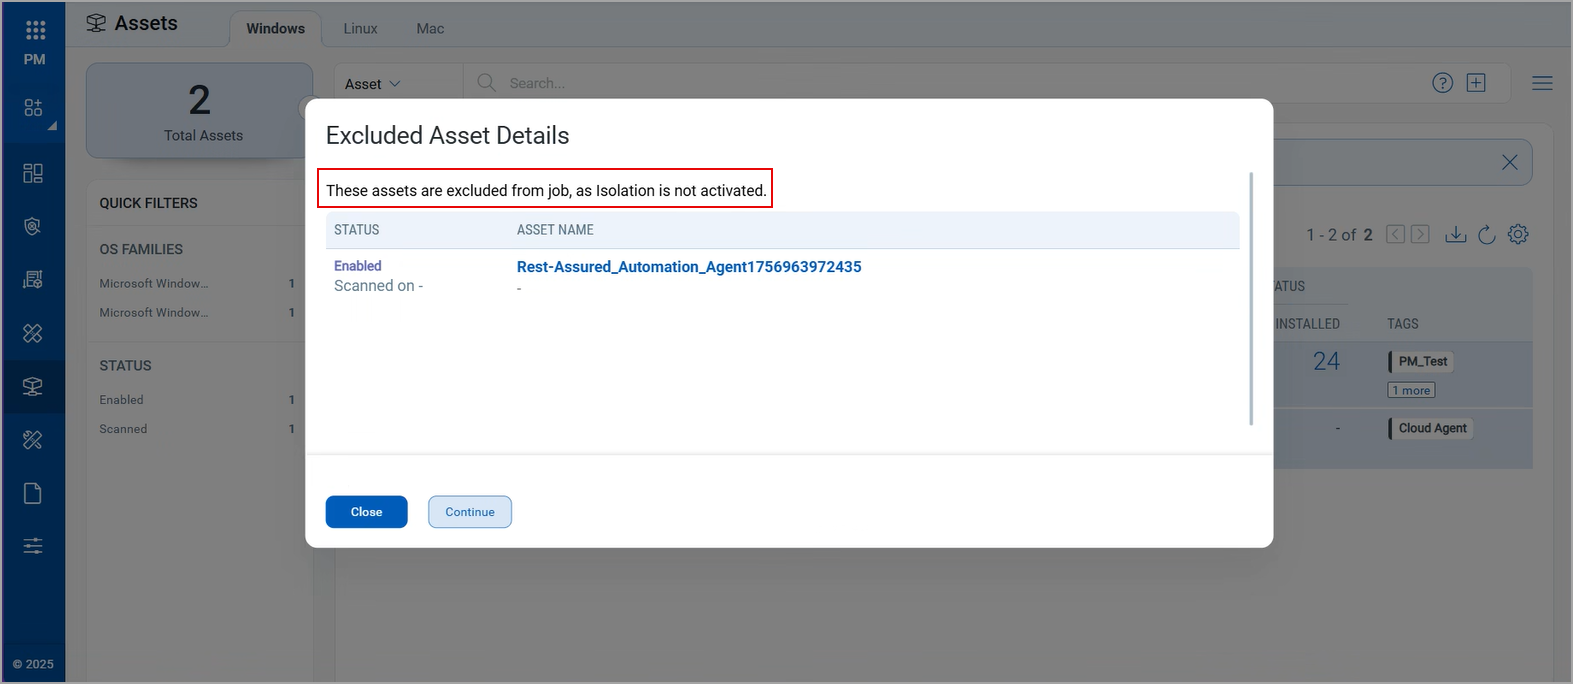Open the Asset dropdown beside search

coord(372,84)
